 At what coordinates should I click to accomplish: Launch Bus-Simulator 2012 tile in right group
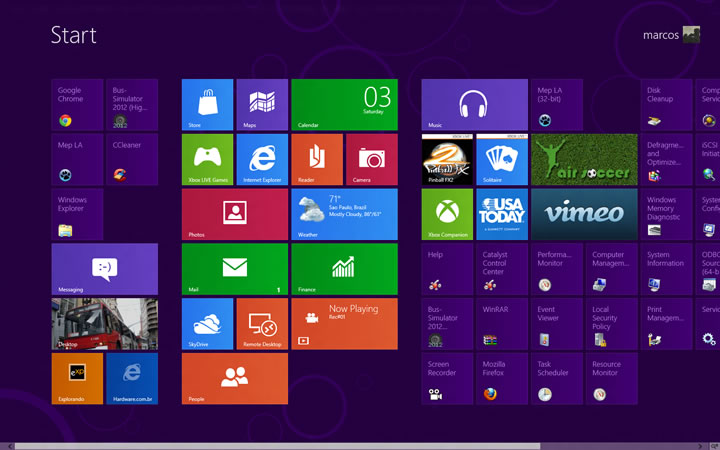[447, 324]
